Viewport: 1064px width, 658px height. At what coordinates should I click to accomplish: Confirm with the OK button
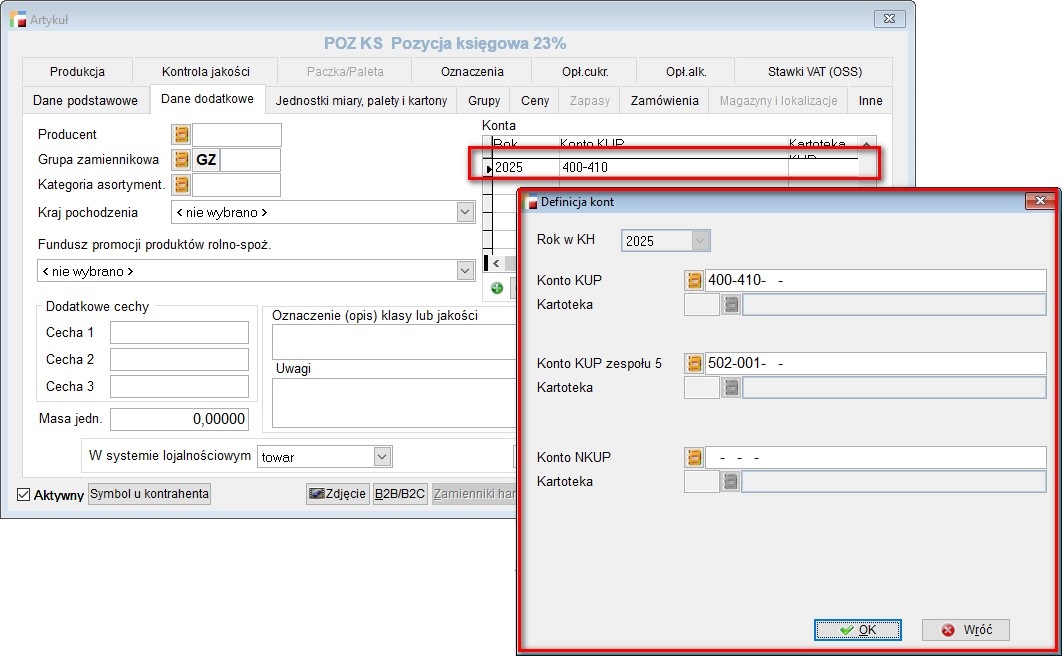coord(857,630)
